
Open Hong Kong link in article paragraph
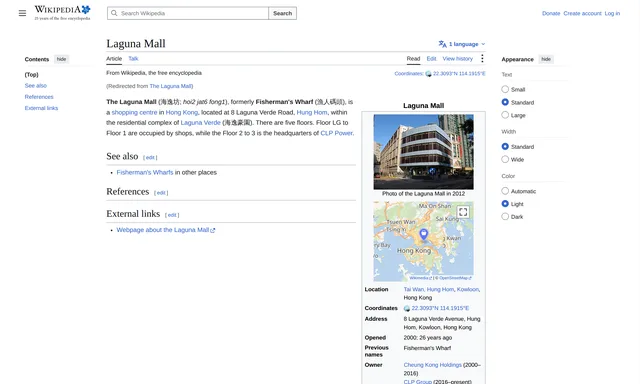click(x=182, y=112)
